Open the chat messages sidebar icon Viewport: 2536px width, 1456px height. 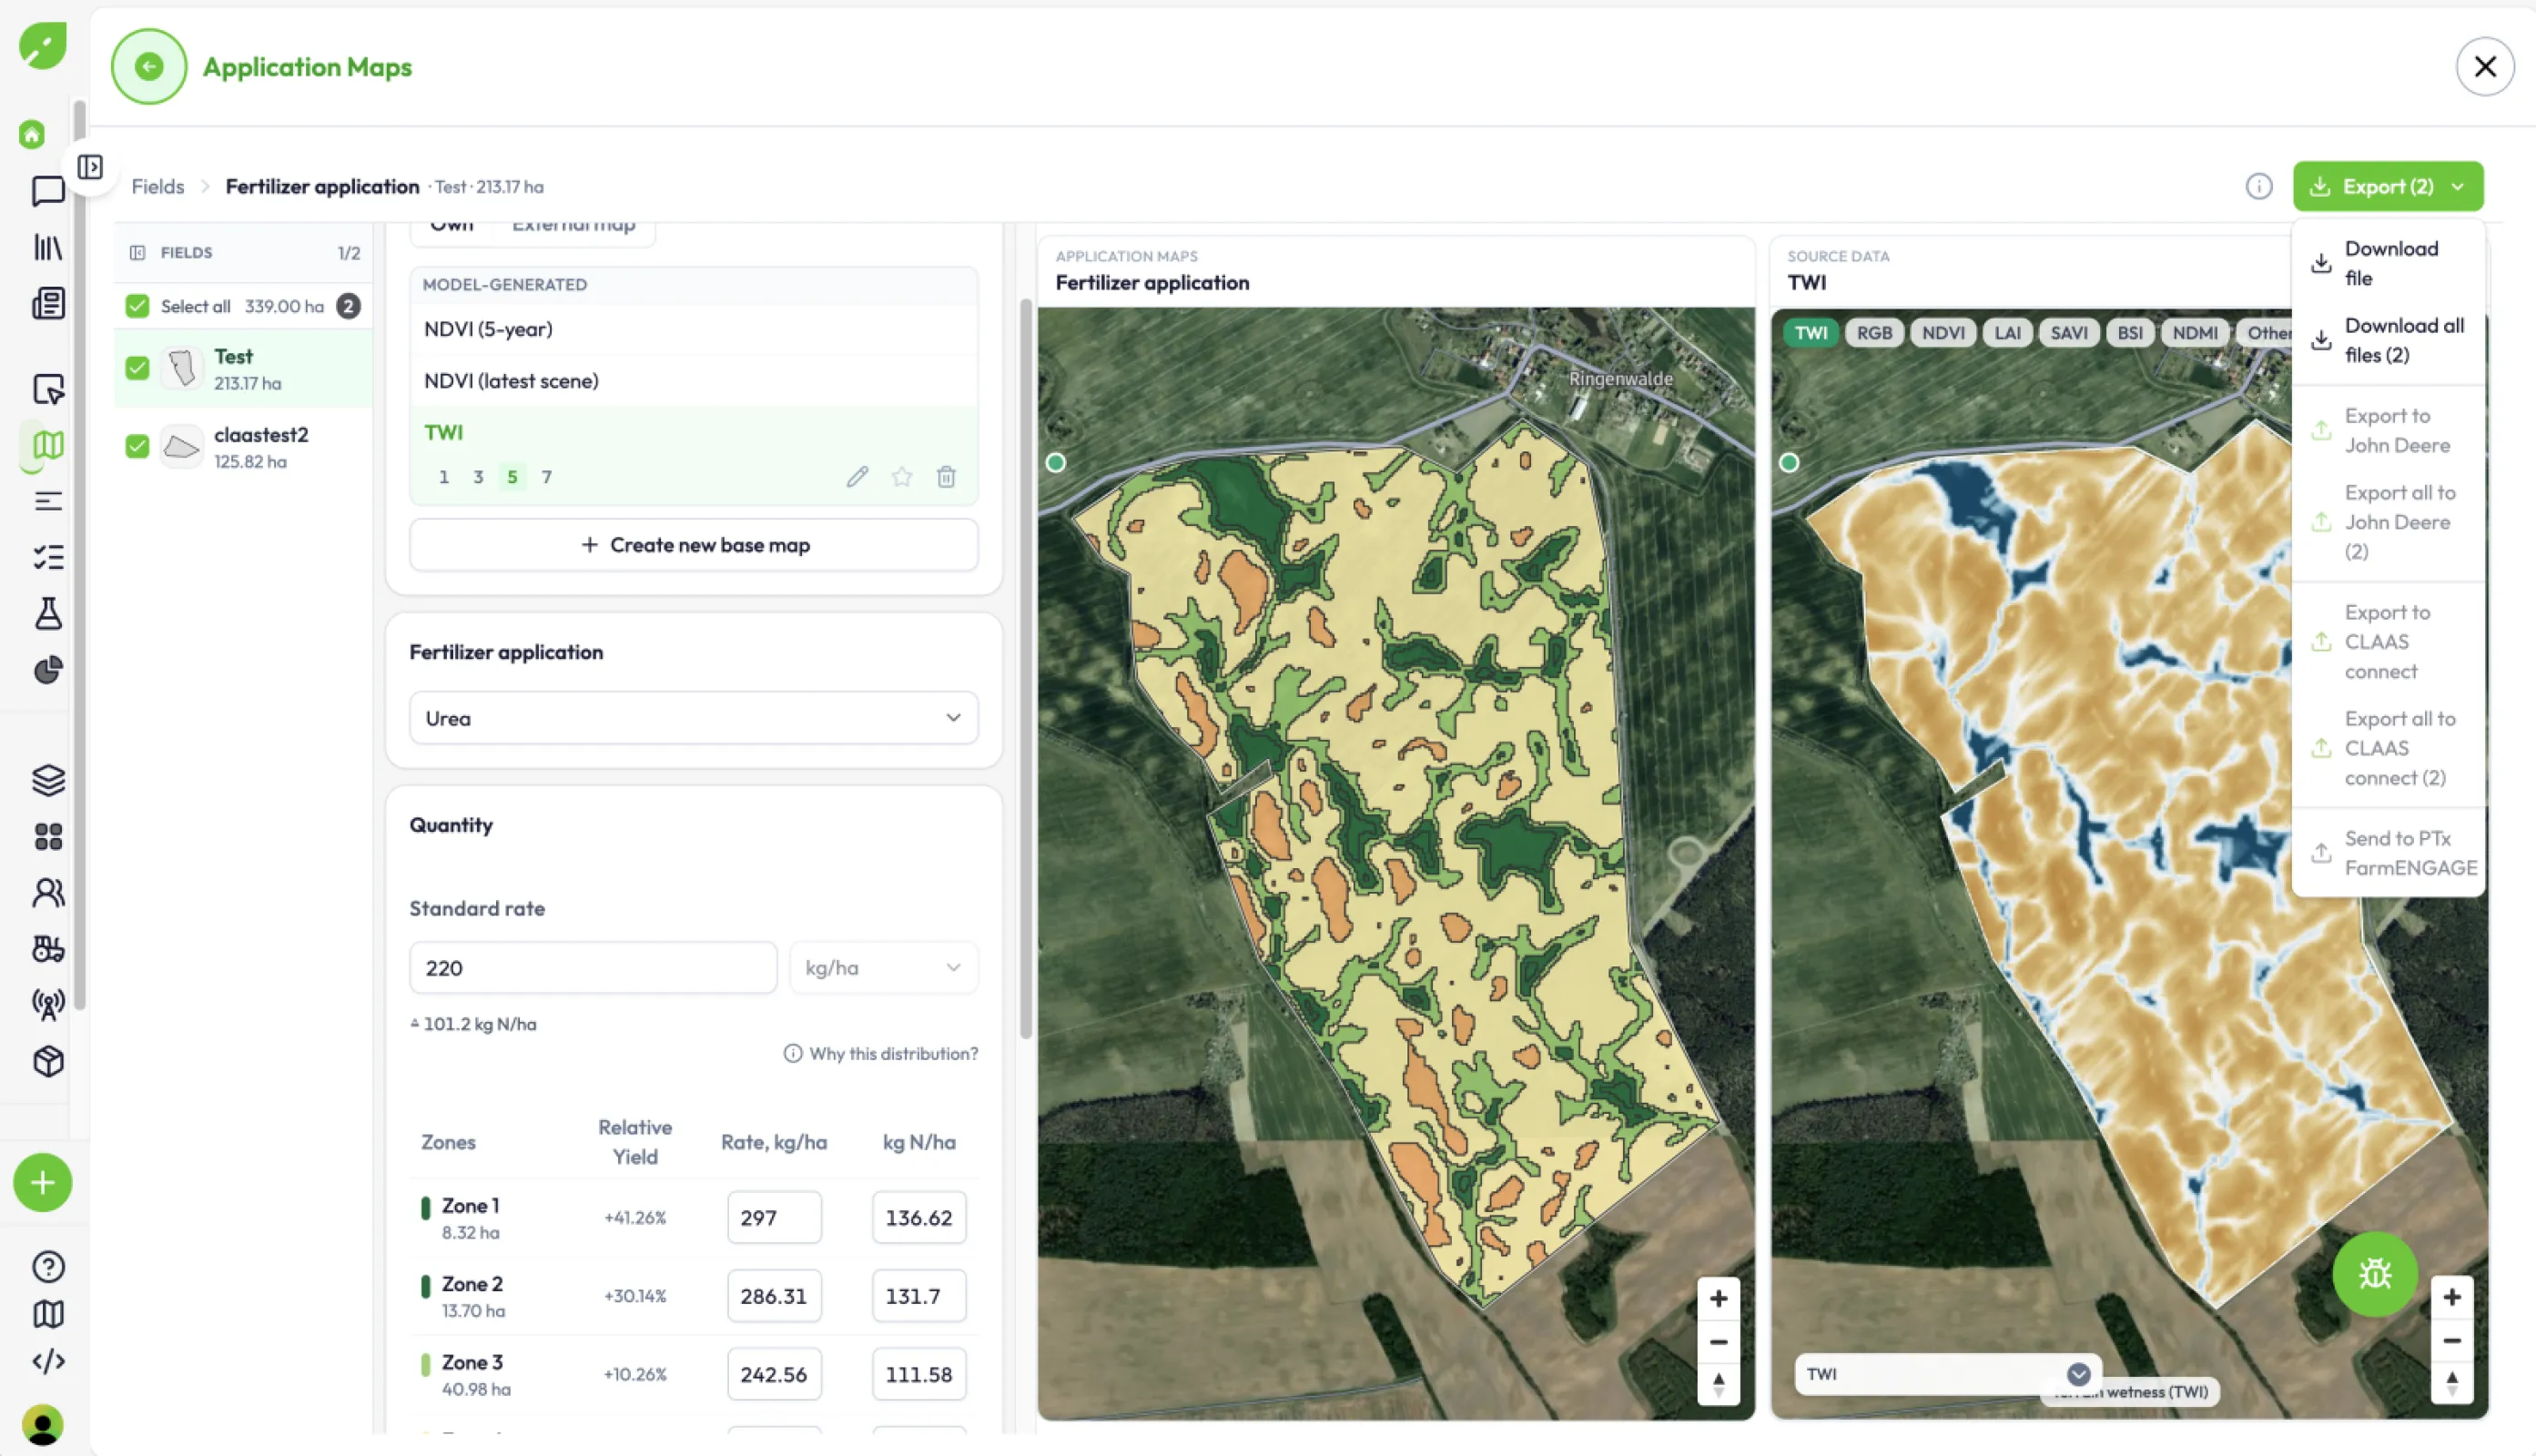(x=47, y=191)
